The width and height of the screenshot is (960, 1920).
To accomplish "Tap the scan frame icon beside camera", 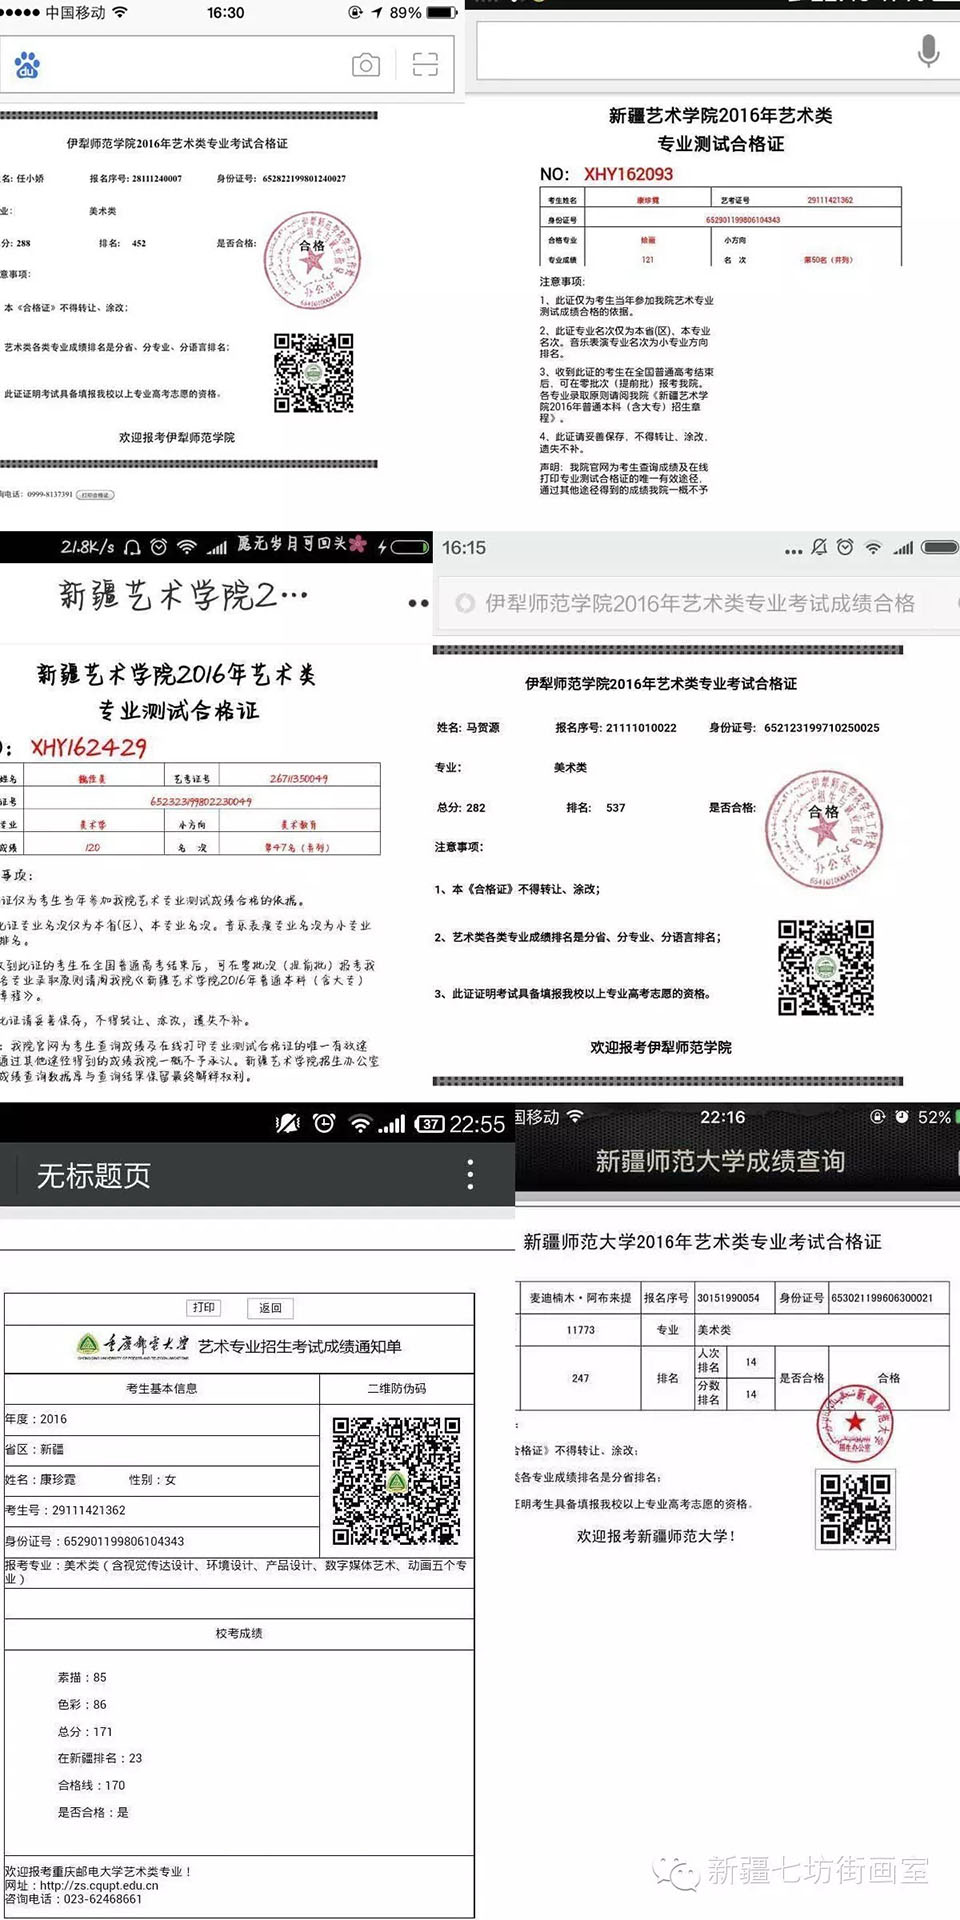I will (425, 65).
